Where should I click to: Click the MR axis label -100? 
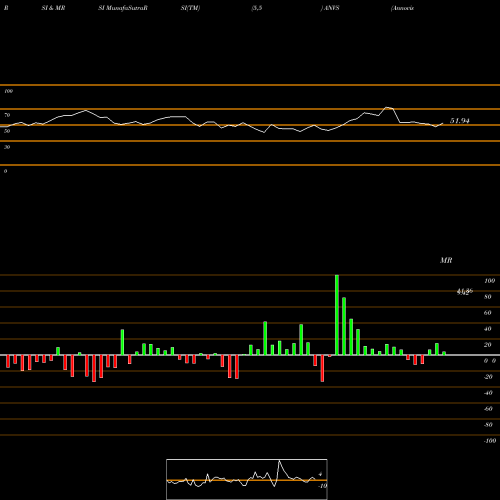pyautogui.click(x=489, y=441)
